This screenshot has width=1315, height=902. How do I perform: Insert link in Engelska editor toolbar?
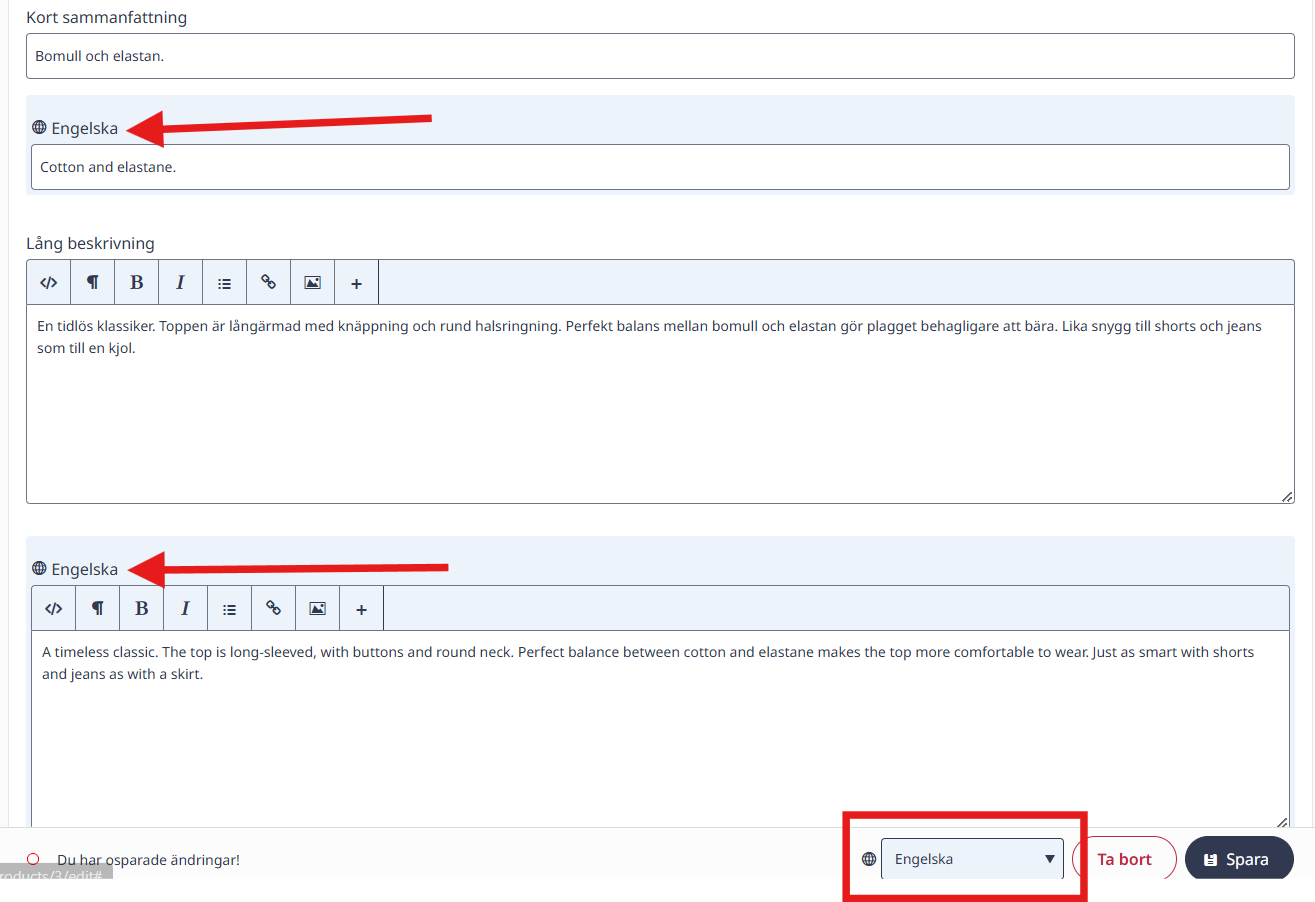(273, 608)
